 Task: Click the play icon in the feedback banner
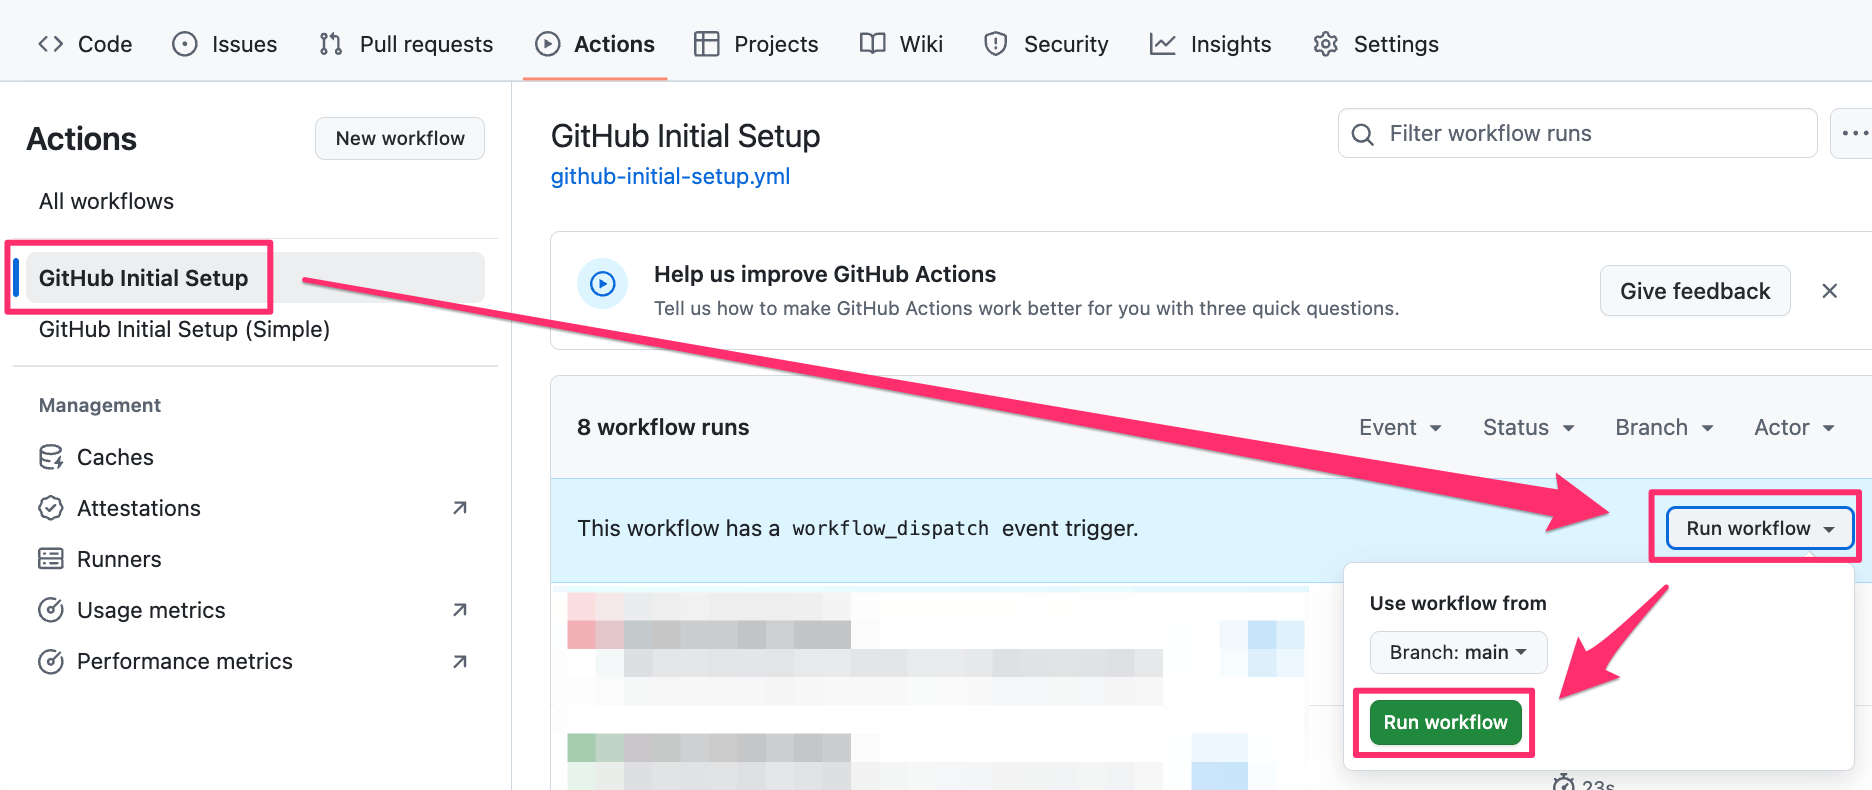coord(603,284)
